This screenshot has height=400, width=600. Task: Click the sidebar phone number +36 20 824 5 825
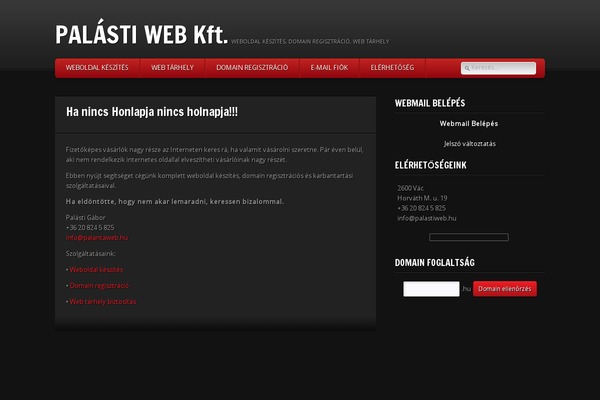pos(421,209)
